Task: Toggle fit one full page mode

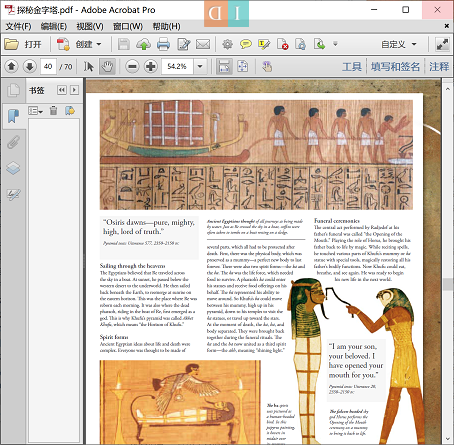Action: (x=243, y=67)
